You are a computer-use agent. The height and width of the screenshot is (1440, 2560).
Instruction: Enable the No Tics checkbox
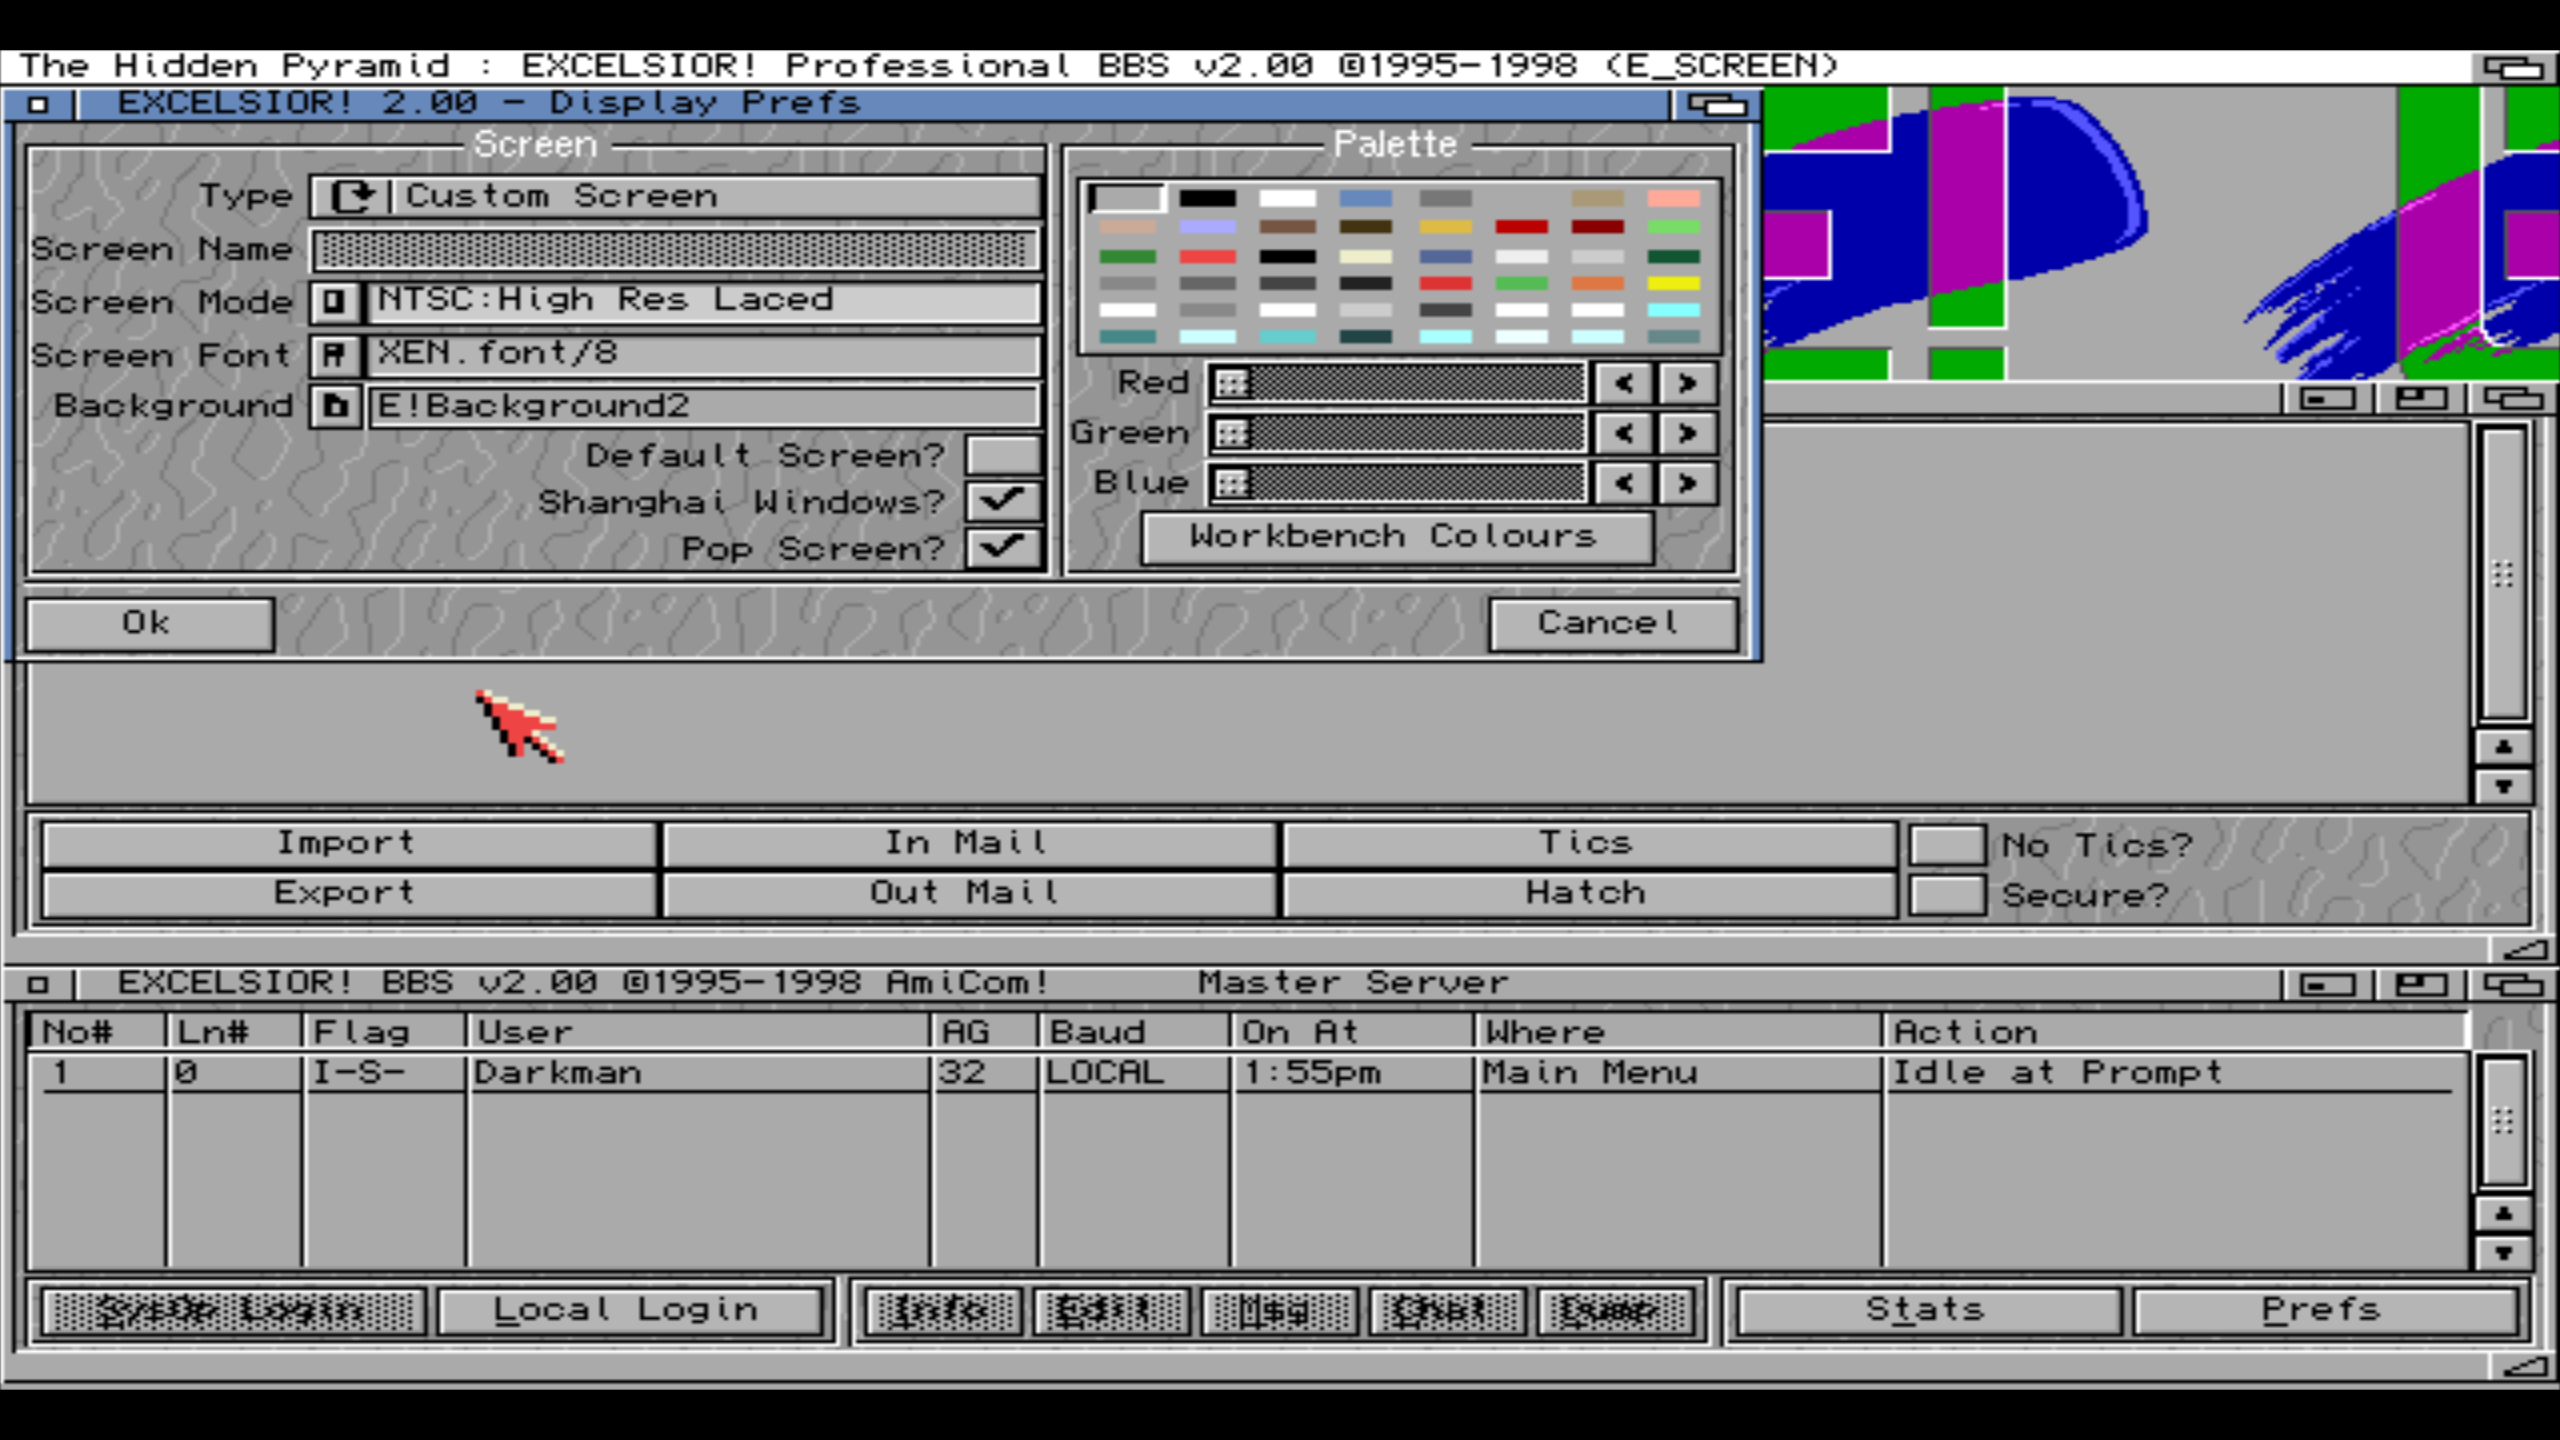click(1946, 845)
